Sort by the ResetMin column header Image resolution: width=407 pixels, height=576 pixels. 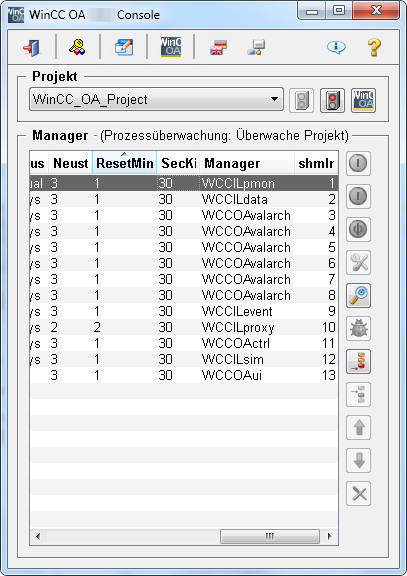[125, 163]
